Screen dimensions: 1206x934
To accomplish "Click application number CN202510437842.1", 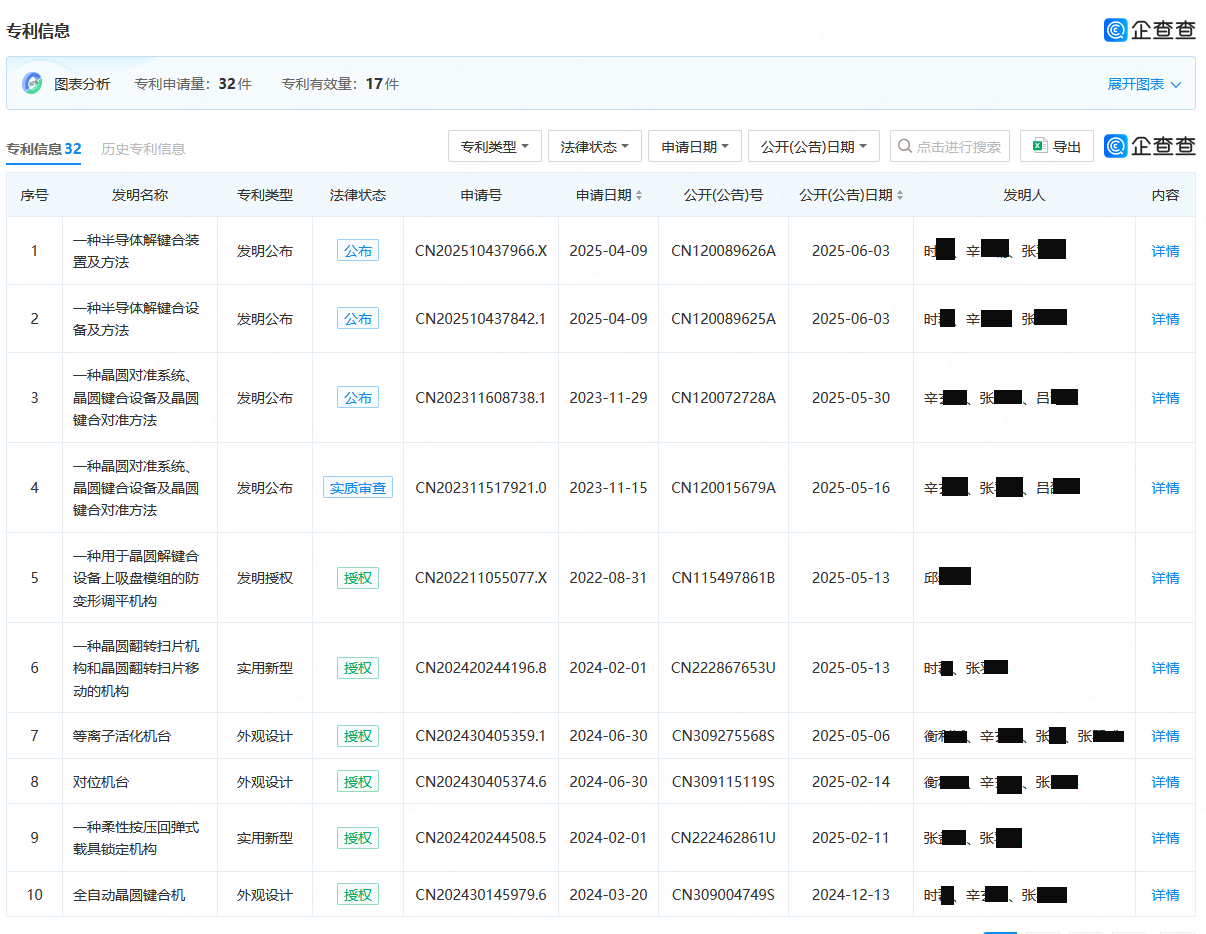I will (481, 319).
